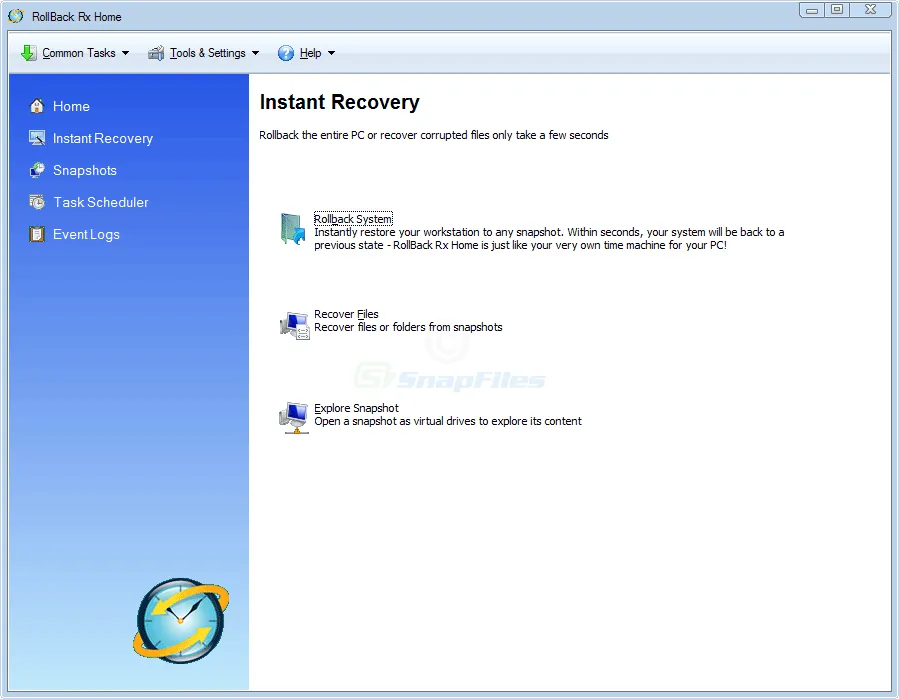Click the 'Instant Recovery' page heading
This screenshot has width=899, height=699.
pos(339,102)
